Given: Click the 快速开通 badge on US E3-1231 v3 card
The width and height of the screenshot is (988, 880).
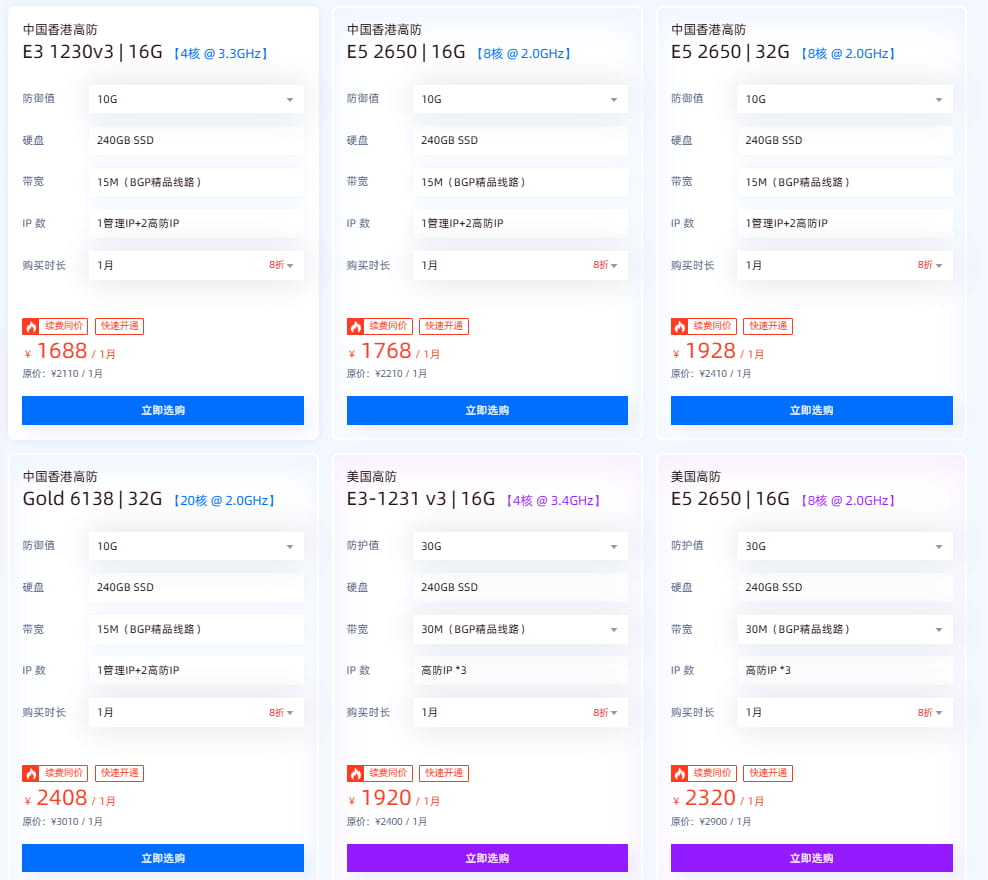Looking at the screenshot, I should pos(444,772).
